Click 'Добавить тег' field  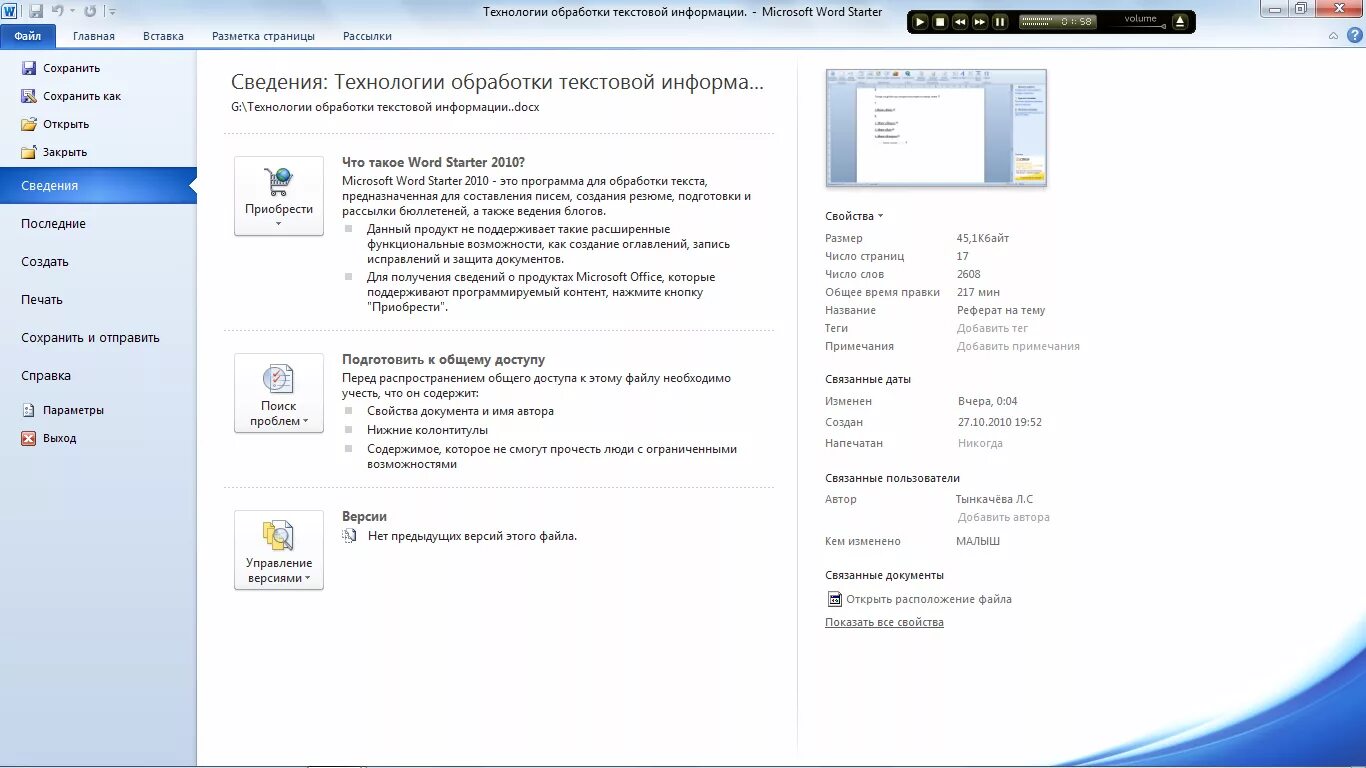pos(992,328)
